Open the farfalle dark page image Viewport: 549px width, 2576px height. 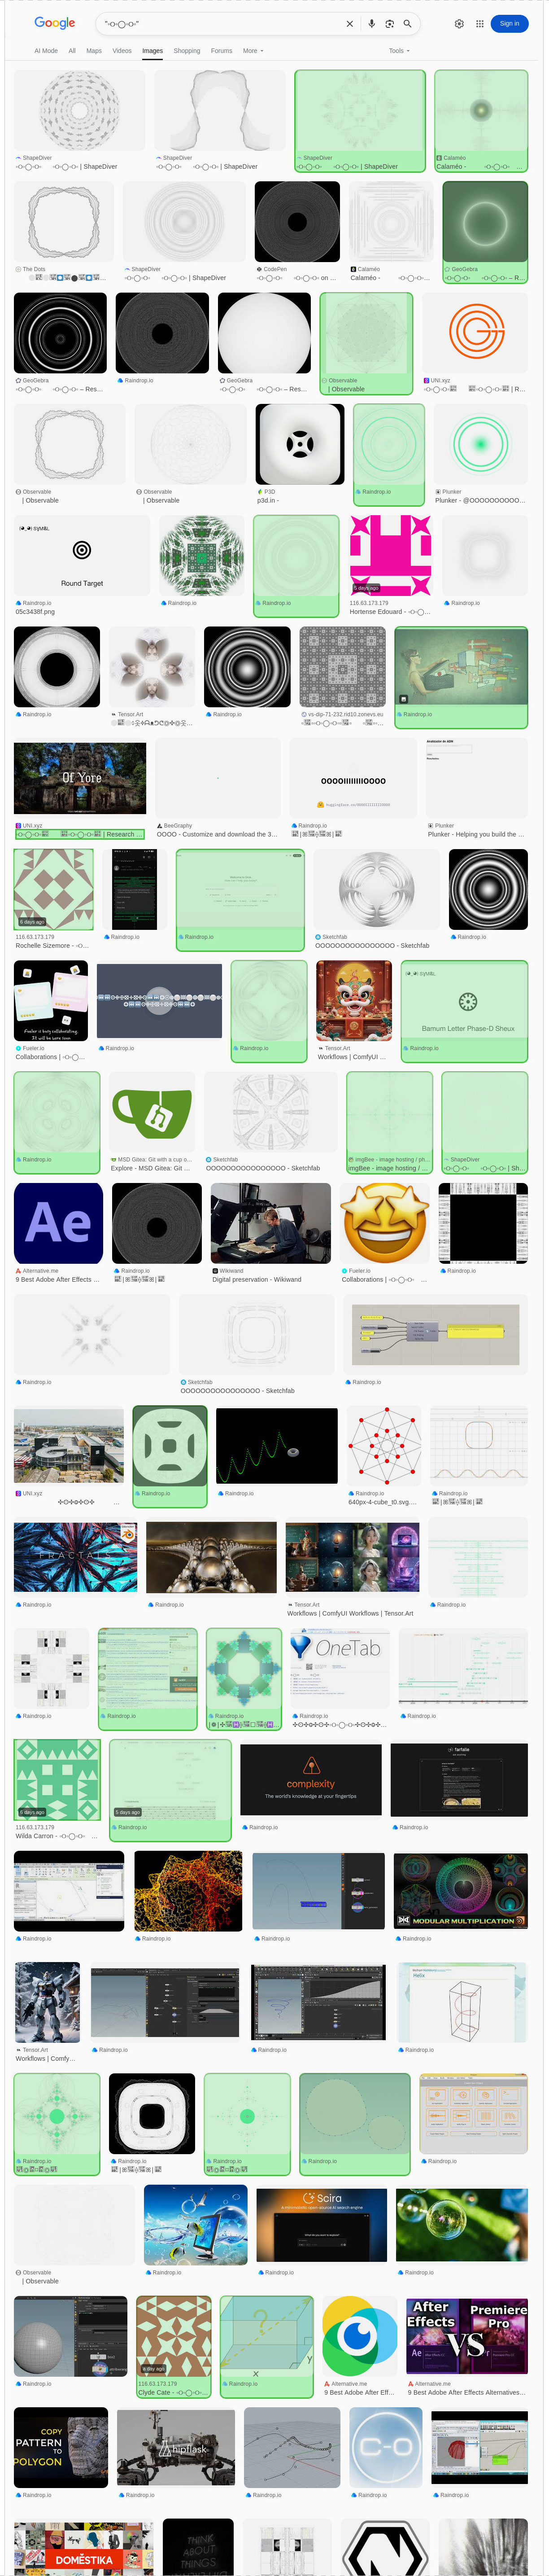click(x=459, y=1780)
